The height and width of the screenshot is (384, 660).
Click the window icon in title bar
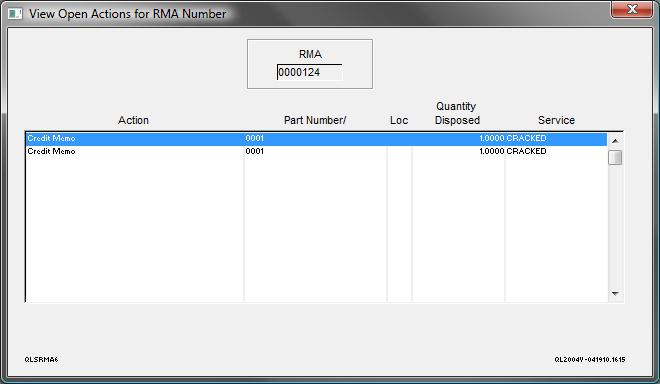point(15,13)
